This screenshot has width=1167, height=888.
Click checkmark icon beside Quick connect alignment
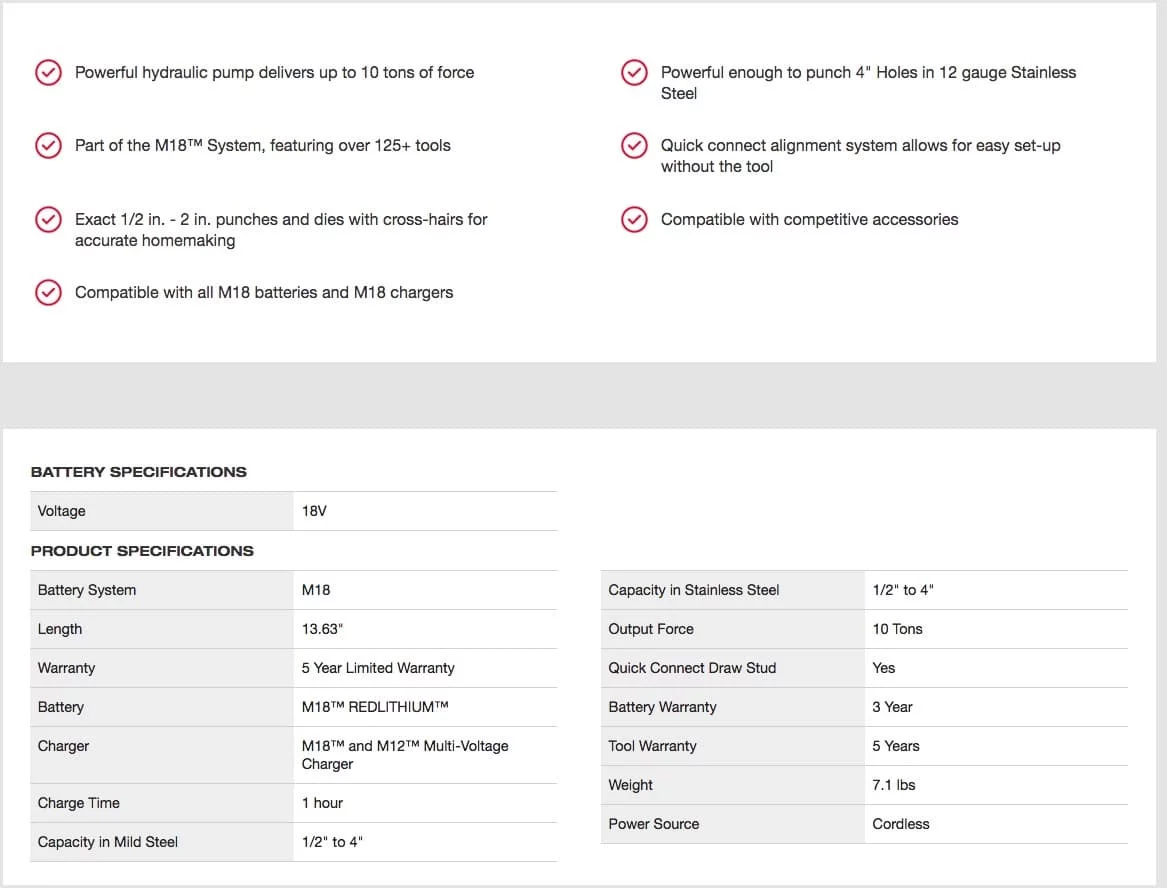634,145
